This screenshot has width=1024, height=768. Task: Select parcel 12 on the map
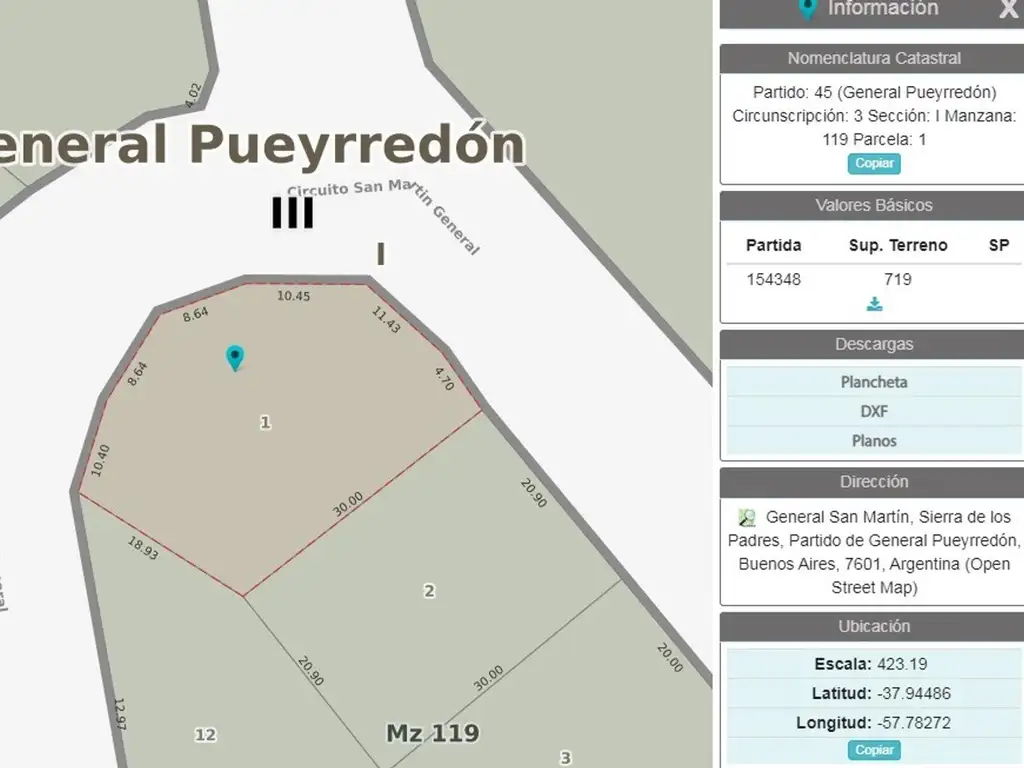[205, 735]
